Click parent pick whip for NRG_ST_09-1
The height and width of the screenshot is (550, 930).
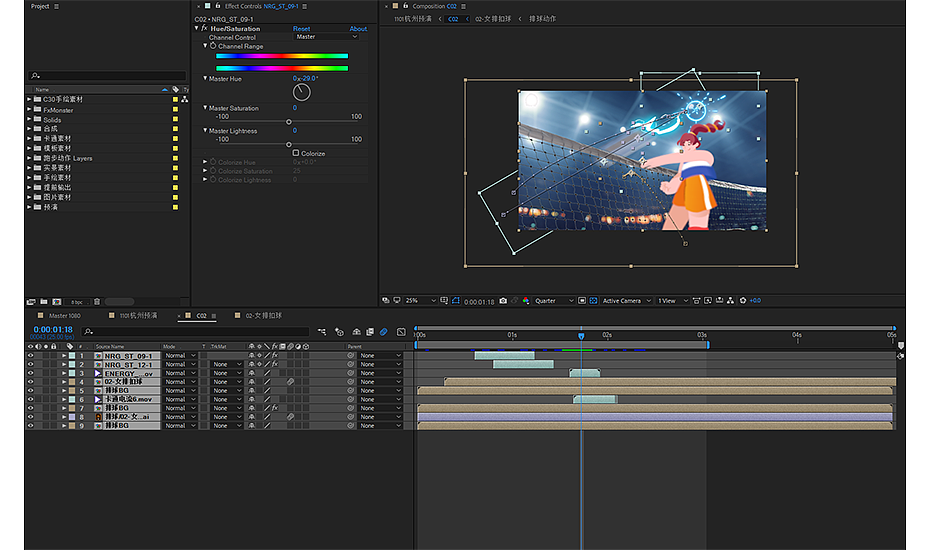click(351, 355)
